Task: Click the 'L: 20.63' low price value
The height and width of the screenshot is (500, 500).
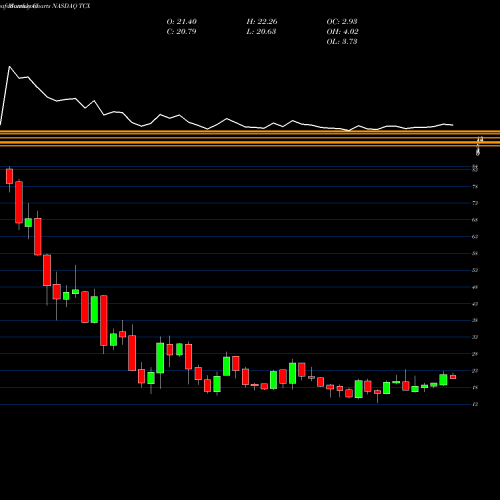Action: click(x=261, y=32)
